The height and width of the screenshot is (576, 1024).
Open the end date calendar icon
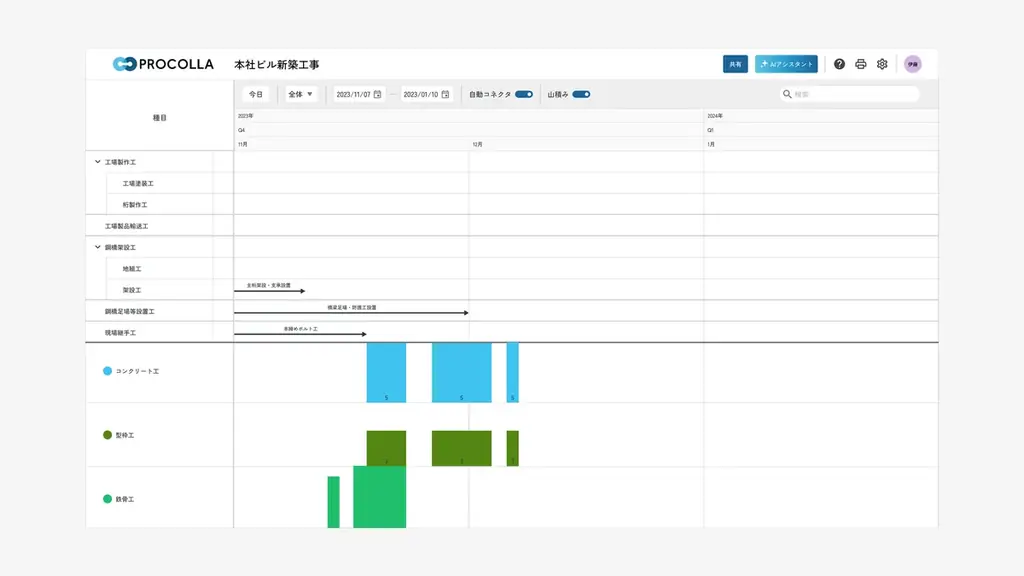[x=446, y=94]
